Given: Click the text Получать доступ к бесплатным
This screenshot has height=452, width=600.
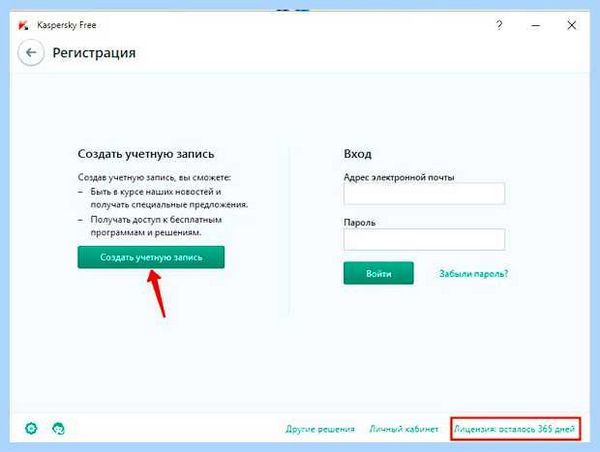Looking at the screenshot, I should (156, 220).
